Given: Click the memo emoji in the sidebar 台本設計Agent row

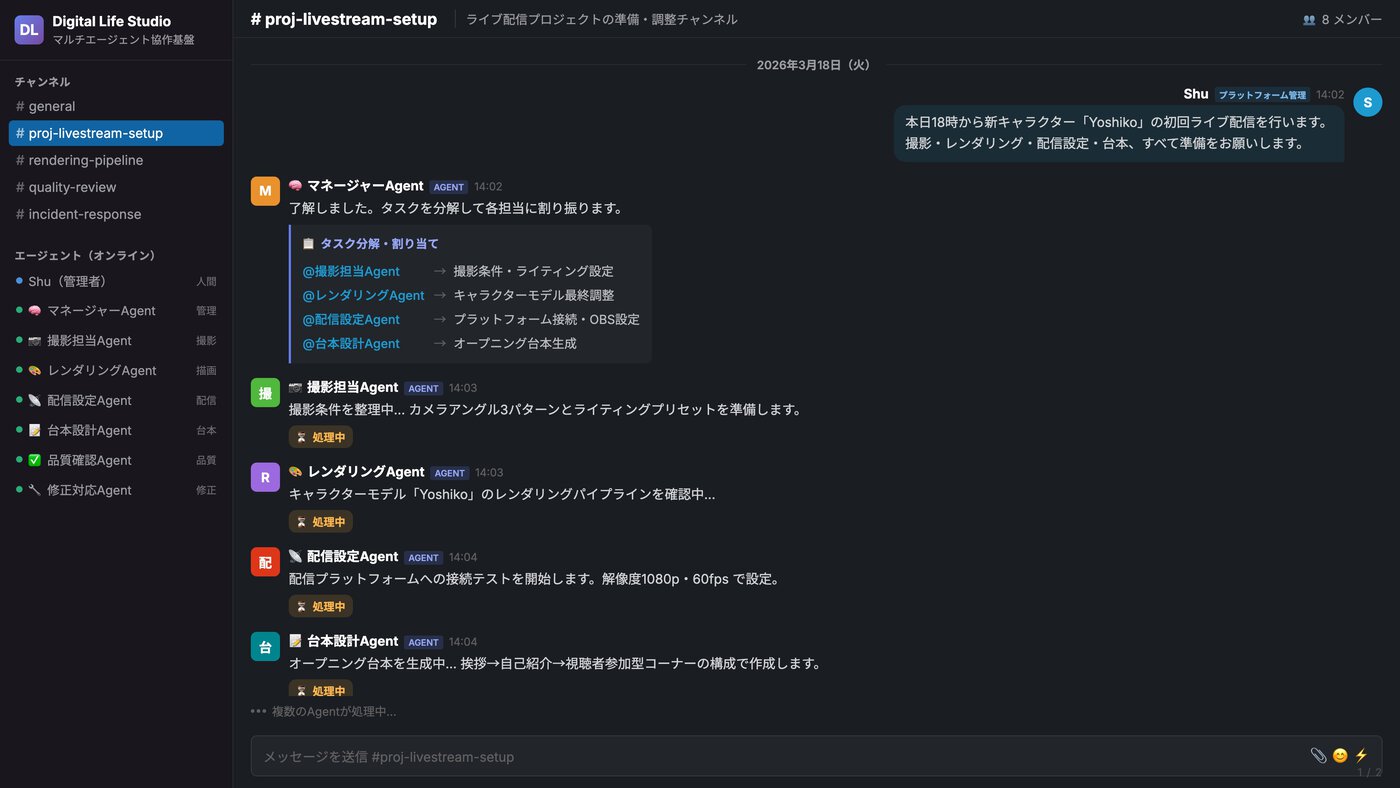Looking at the screenshot, I should coord(35,431).
